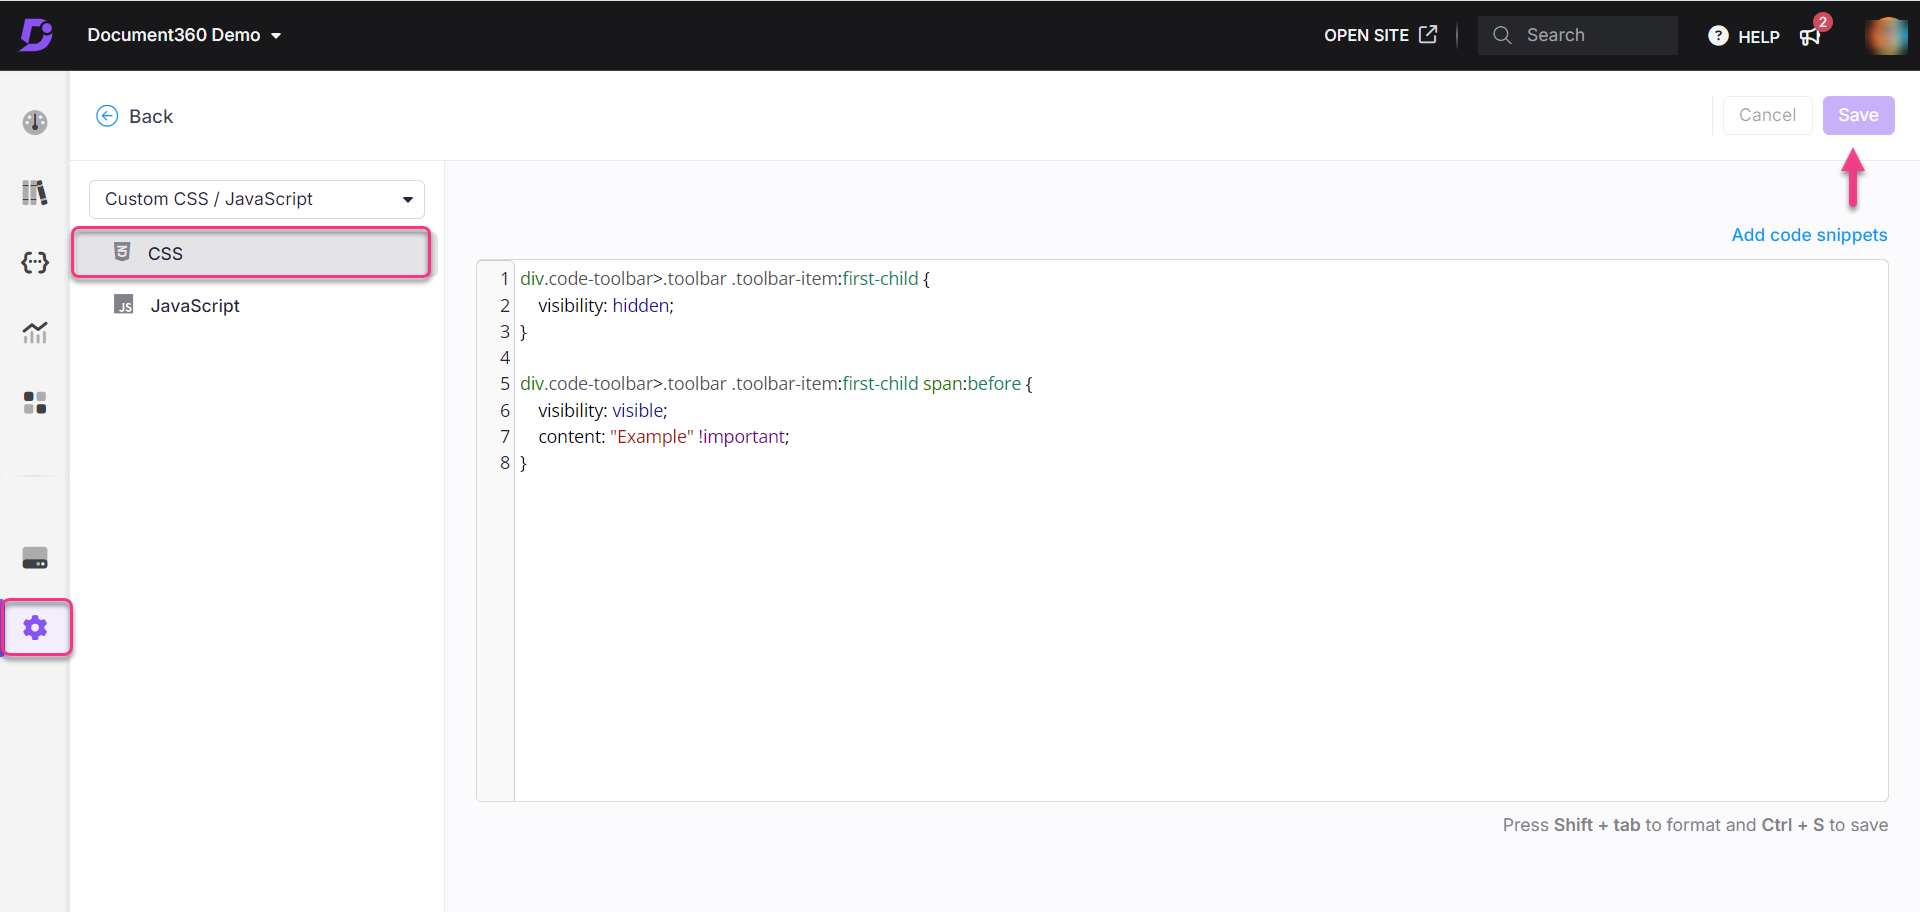
Task: Click the 'visibility: hidden;' code line
Action: point(606,305)
